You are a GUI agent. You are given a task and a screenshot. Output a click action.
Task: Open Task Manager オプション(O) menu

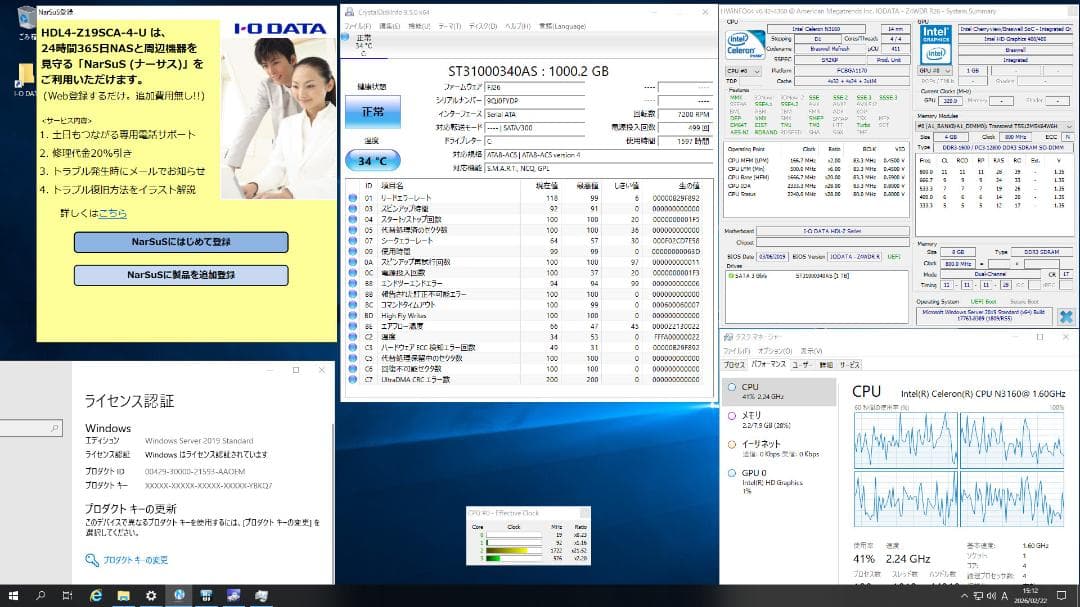775,351
